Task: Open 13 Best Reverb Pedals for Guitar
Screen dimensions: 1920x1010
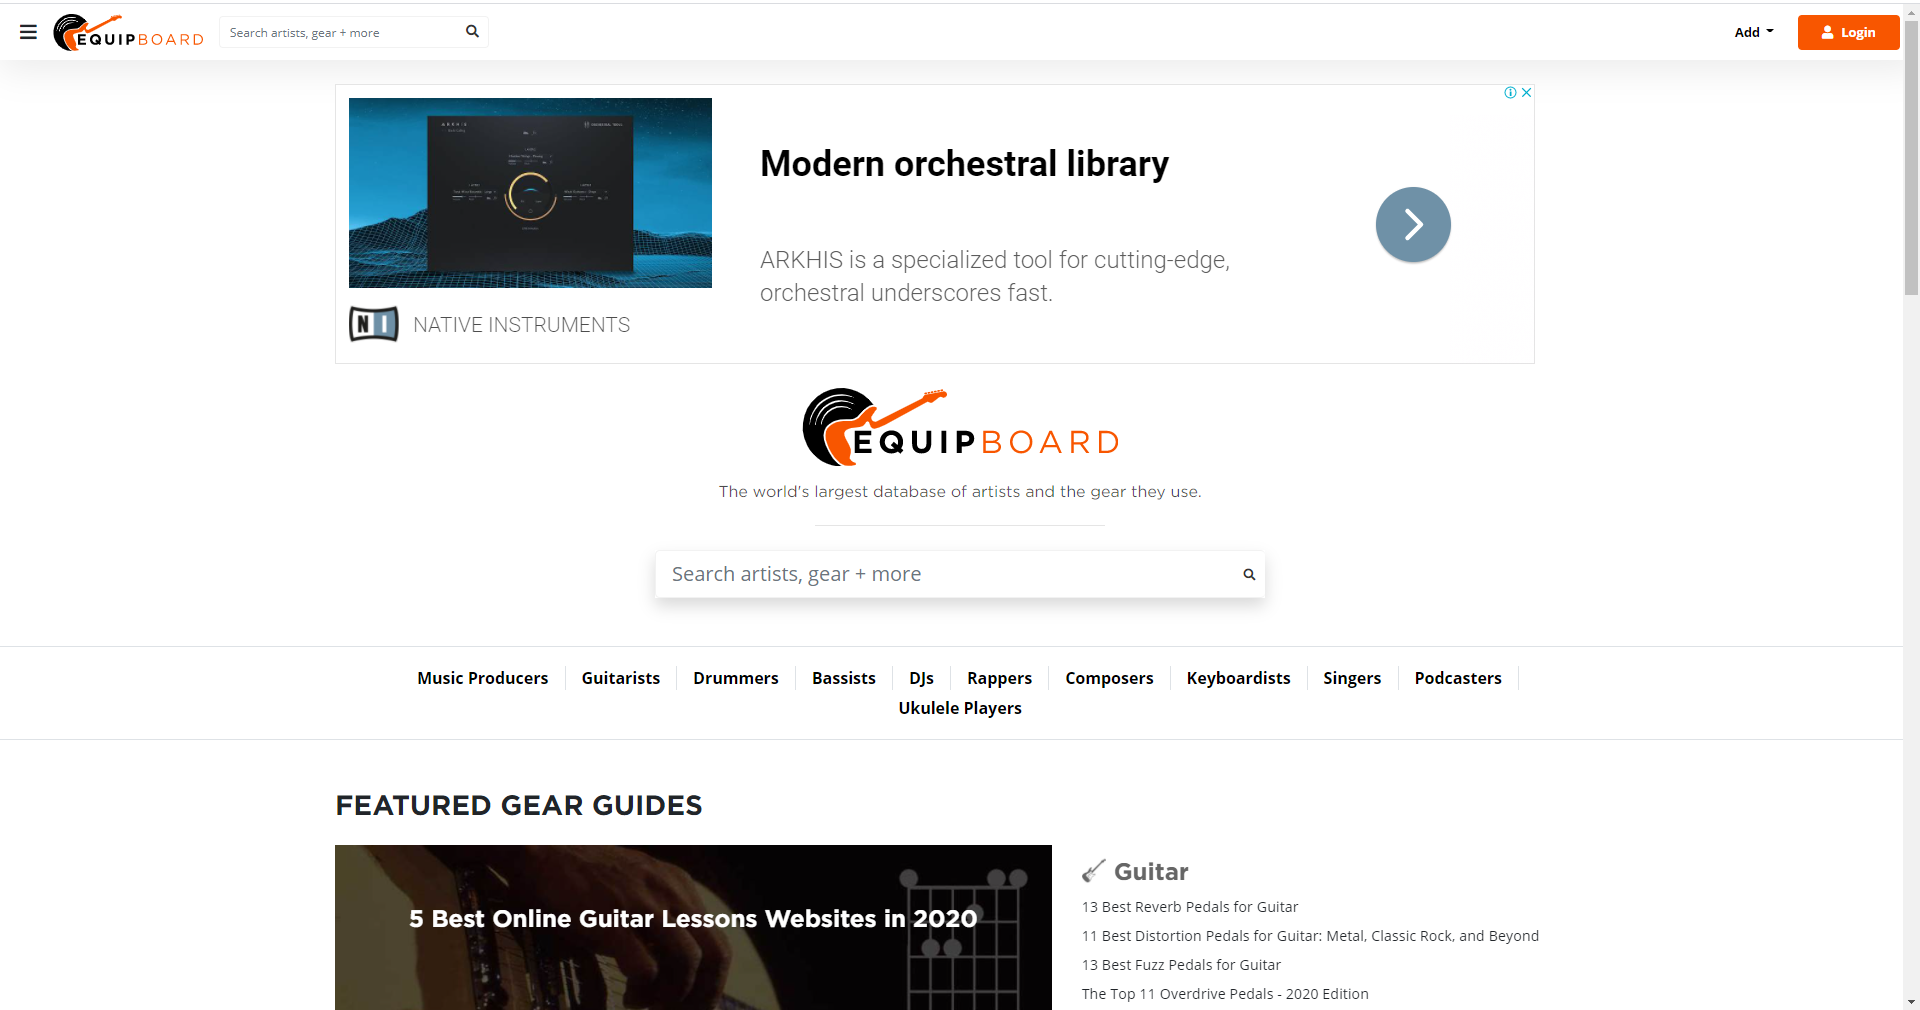Action: coord(1190,907)
